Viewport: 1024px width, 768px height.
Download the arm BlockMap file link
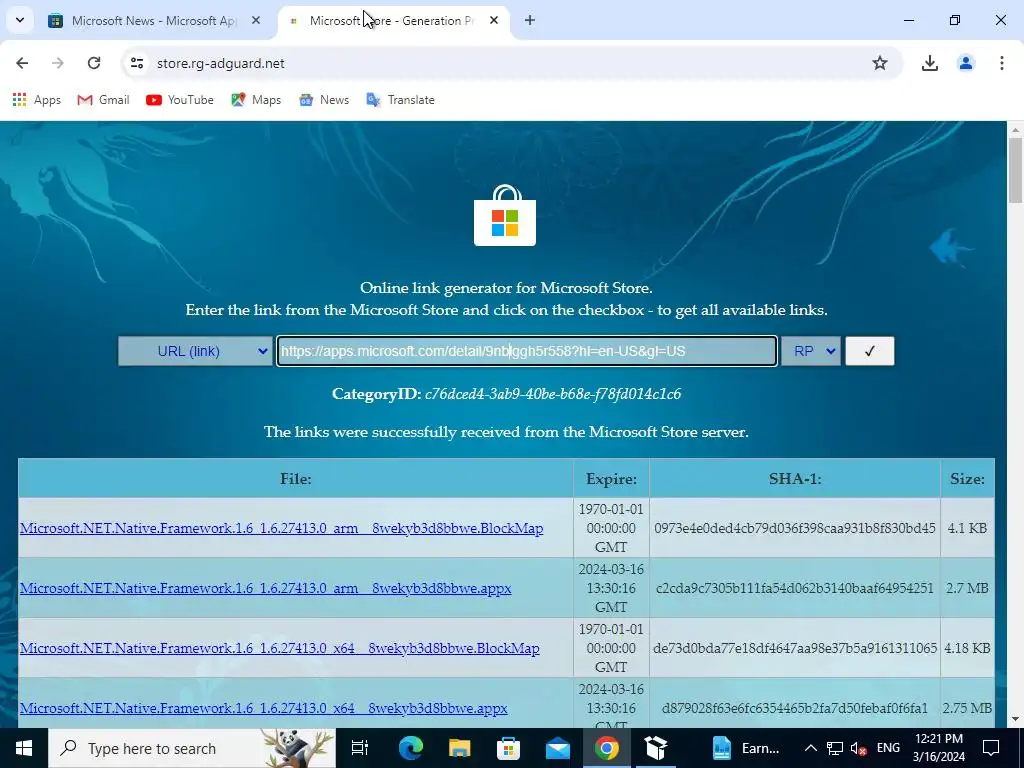[x=281, y=528]
